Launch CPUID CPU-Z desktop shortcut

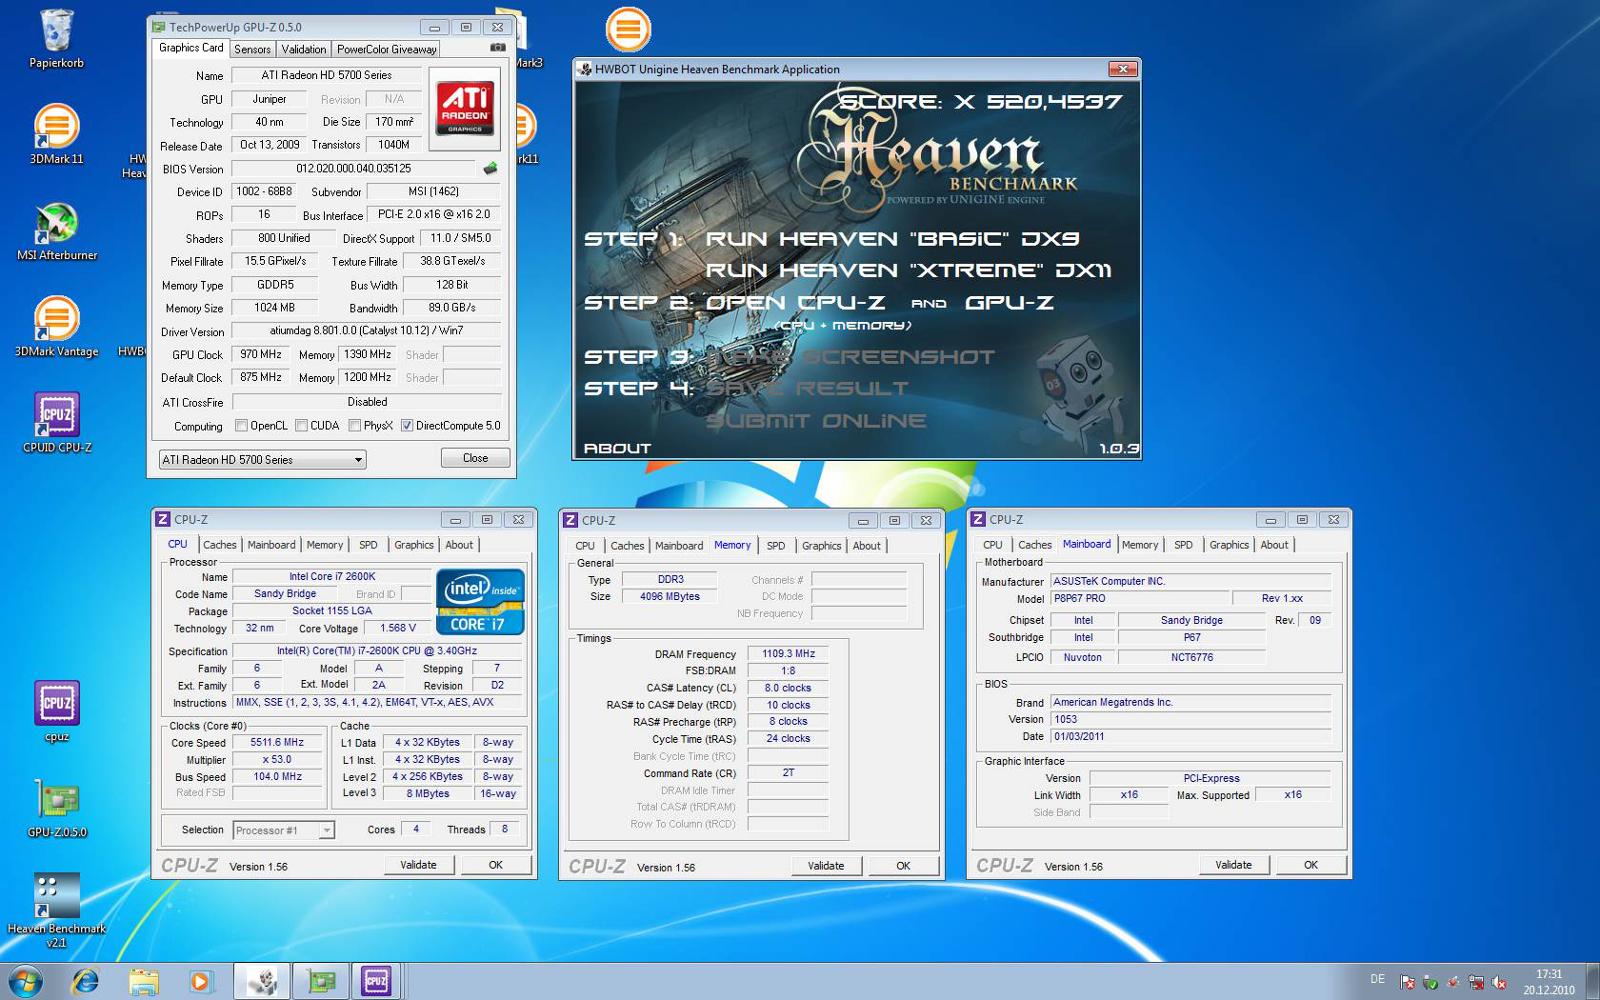[57, 423]
